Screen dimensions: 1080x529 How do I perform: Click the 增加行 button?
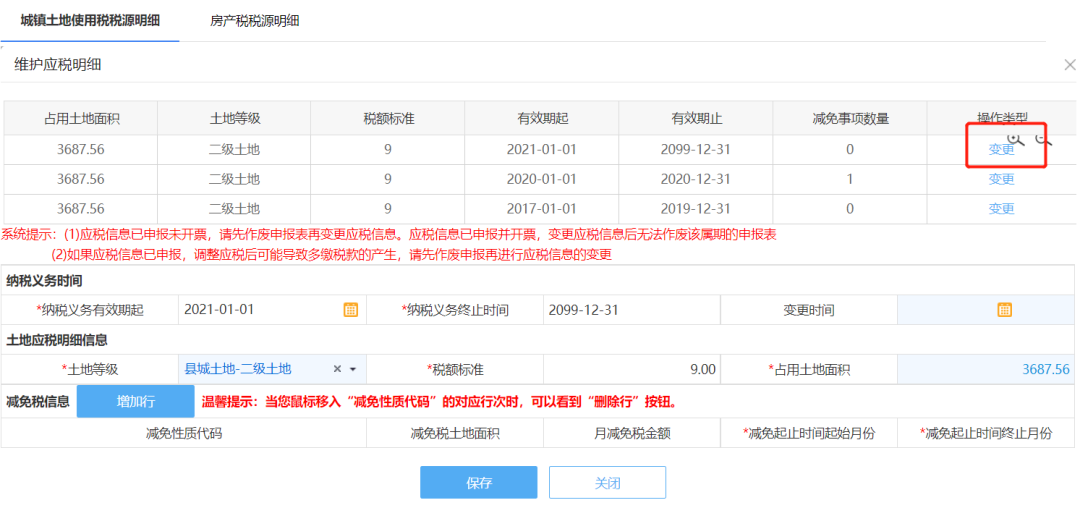(136, 402)
